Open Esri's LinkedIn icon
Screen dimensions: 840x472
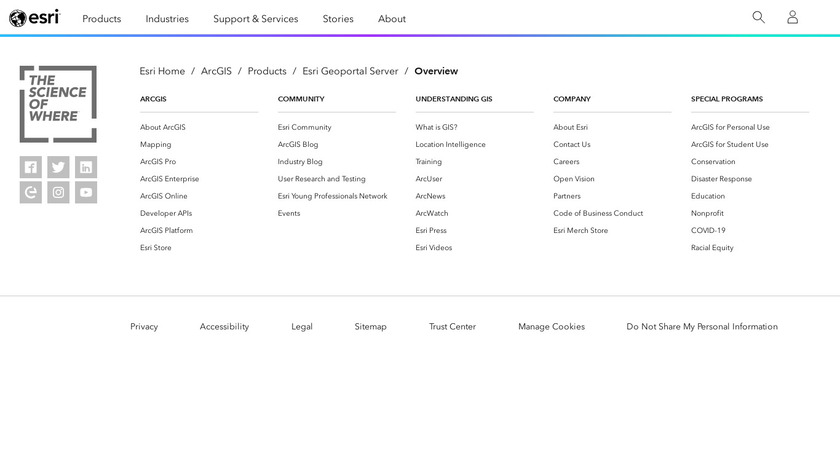pyautogui.click(x=86, y=167)
